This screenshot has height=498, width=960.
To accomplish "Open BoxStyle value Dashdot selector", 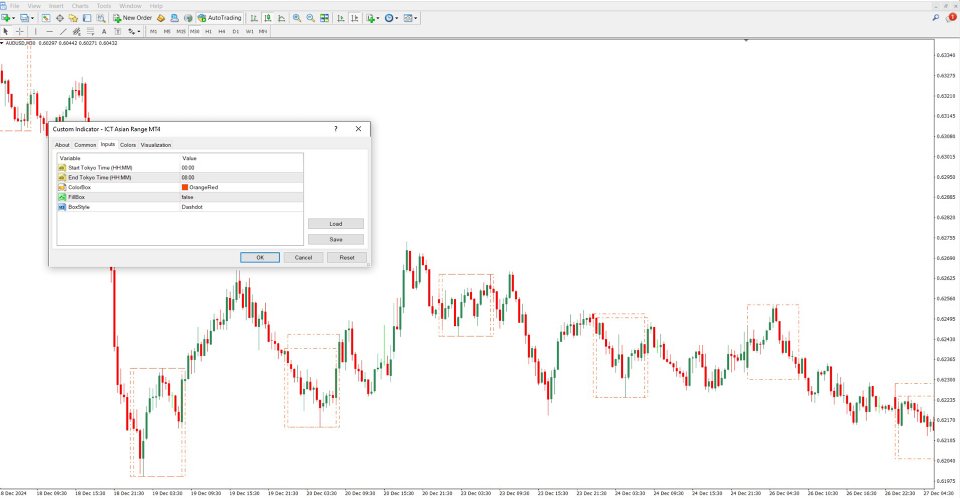I will (x=241, y=207).
